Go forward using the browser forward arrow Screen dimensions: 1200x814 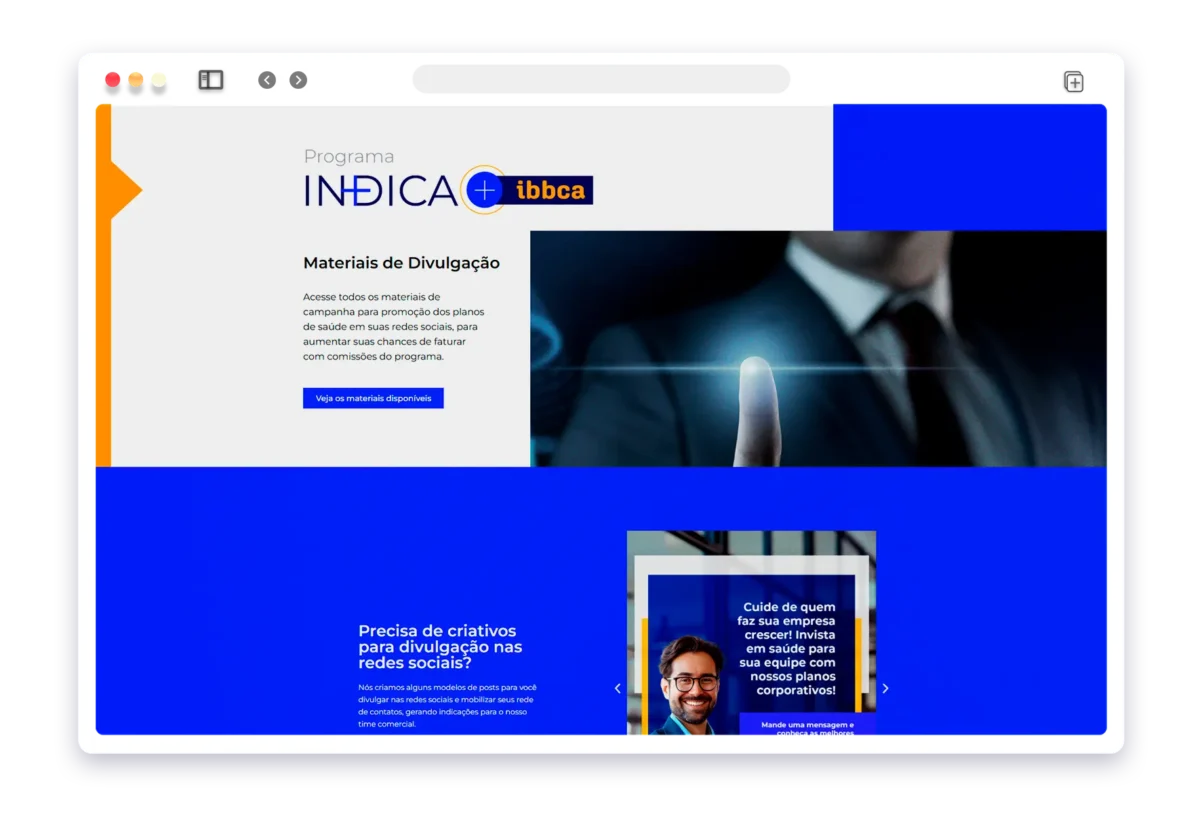coord(298,80)
